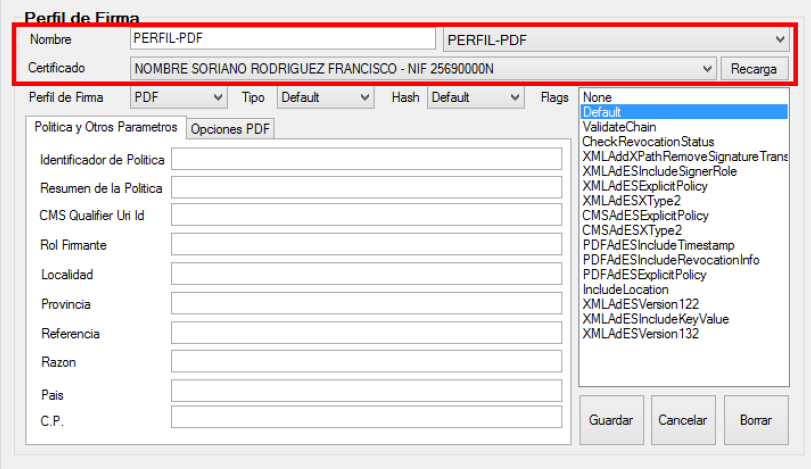The image size is (811, 469).
Task: Select PDFAdESIncludeRevocationInfo flag
Action: pos(684,260)
